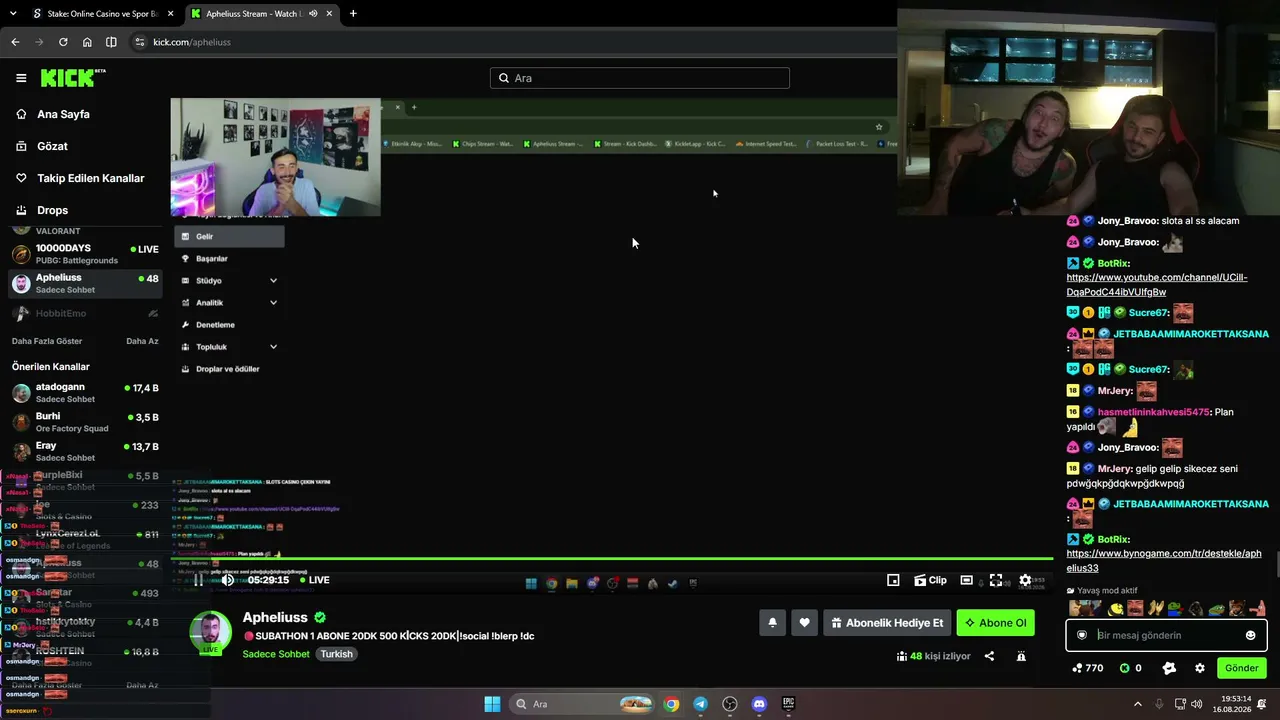The image size is (1280, 720).
Task: Go to the Kick logo home link
Action: pyautogui.click(x=73, y=77)
